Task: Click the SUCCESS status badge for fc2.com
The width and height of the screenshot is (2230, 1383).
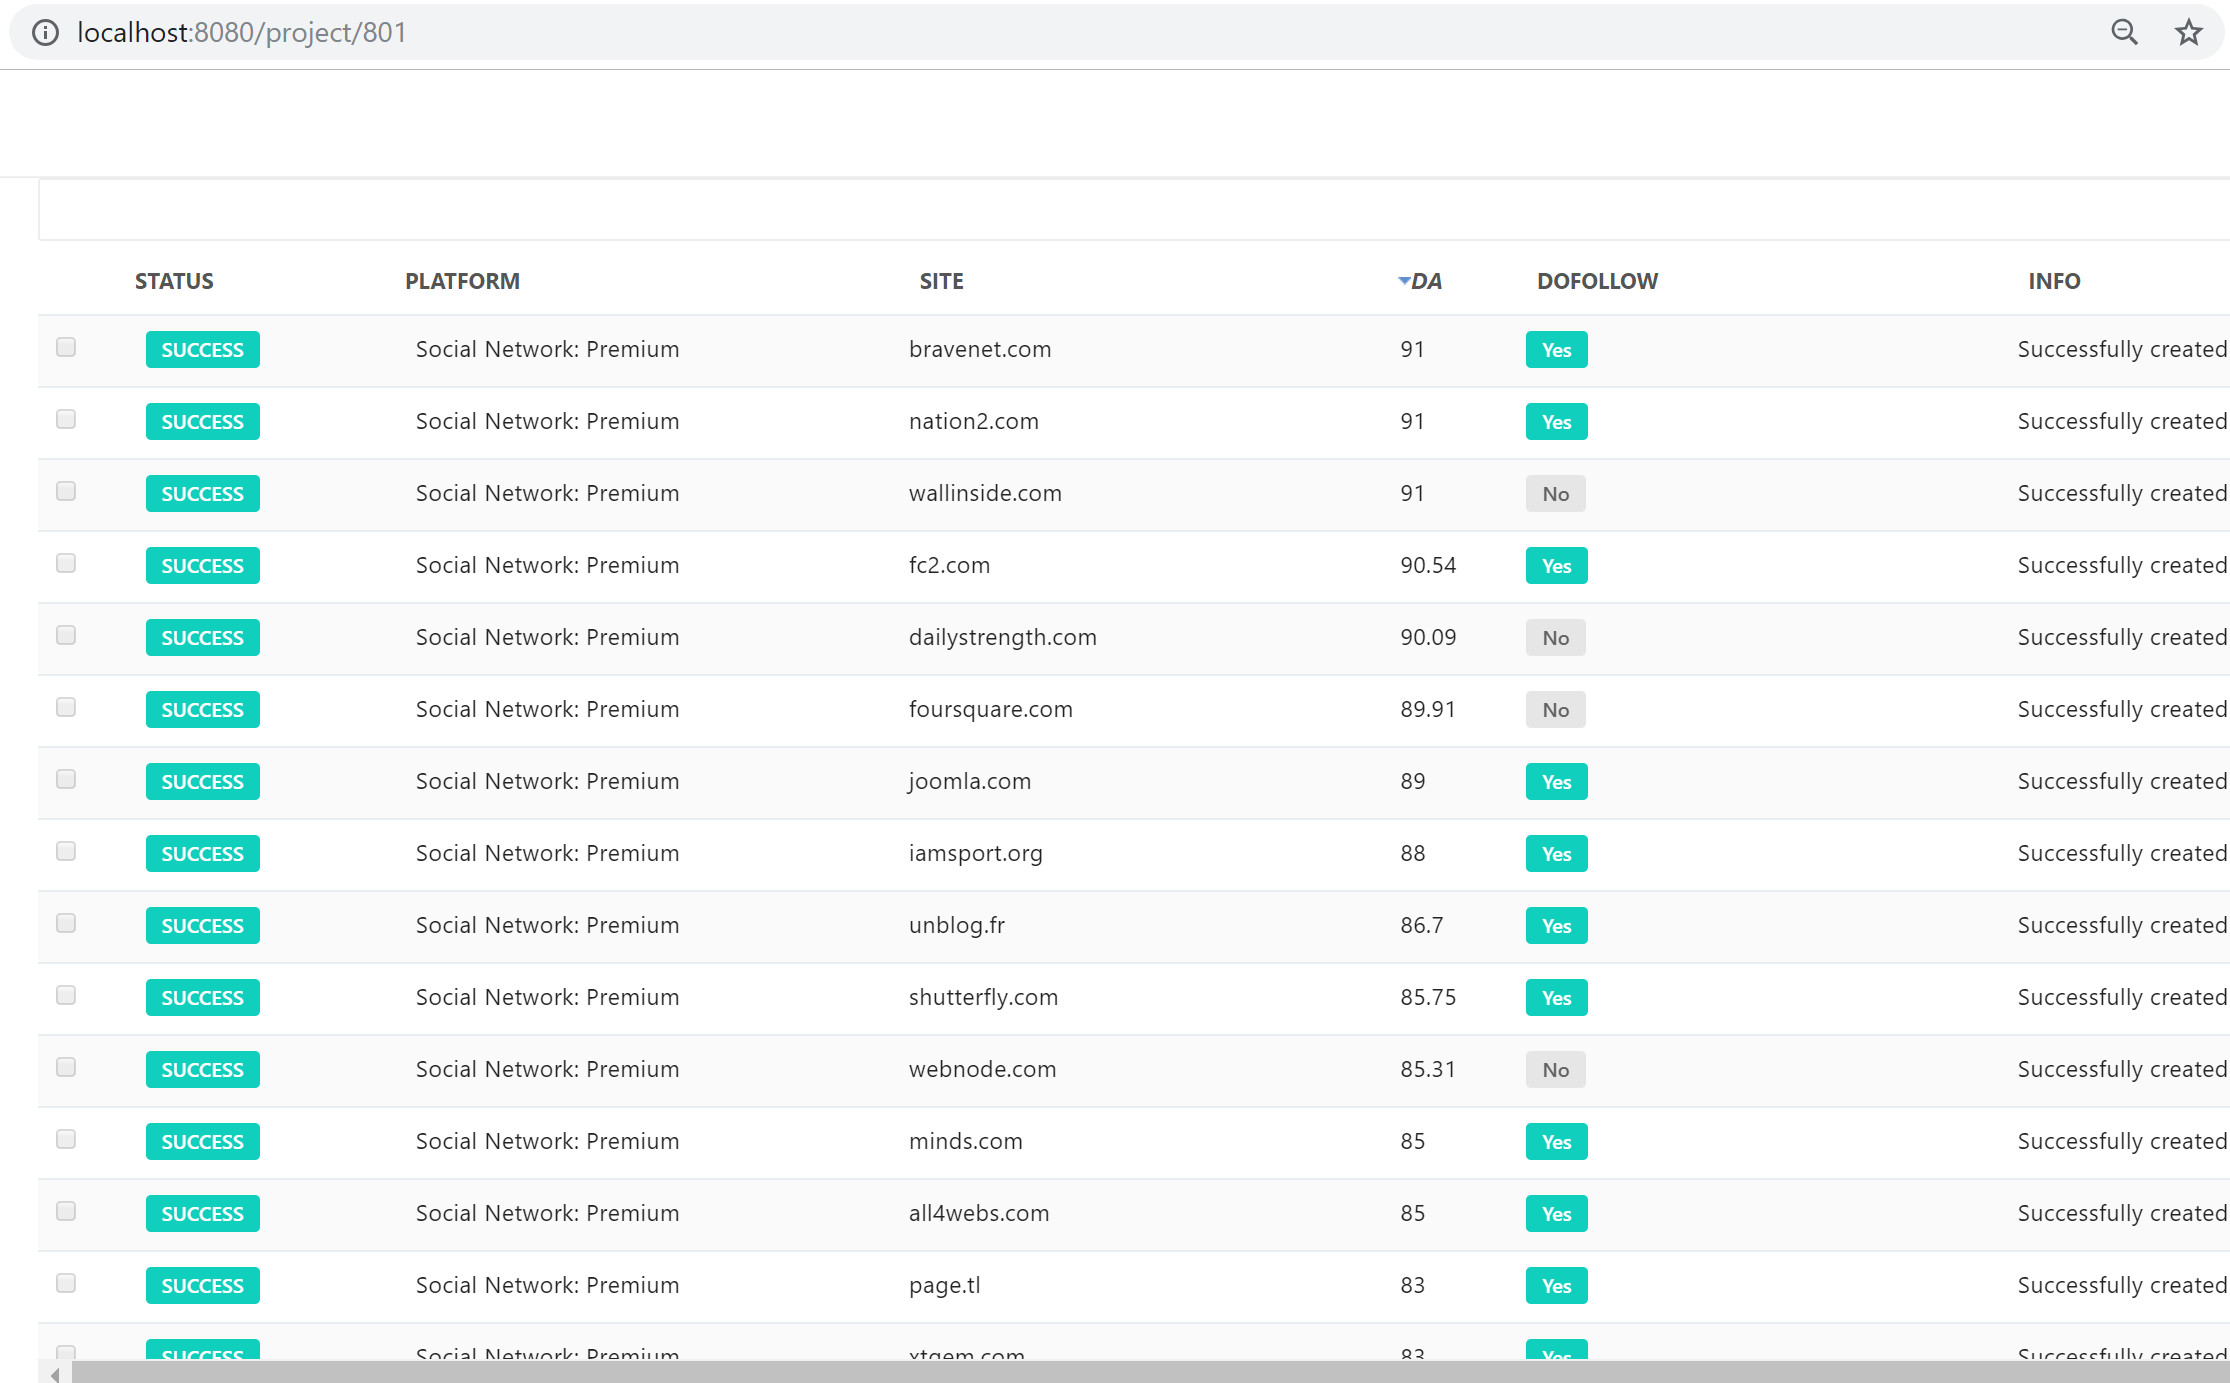Action: click(203, 566)
